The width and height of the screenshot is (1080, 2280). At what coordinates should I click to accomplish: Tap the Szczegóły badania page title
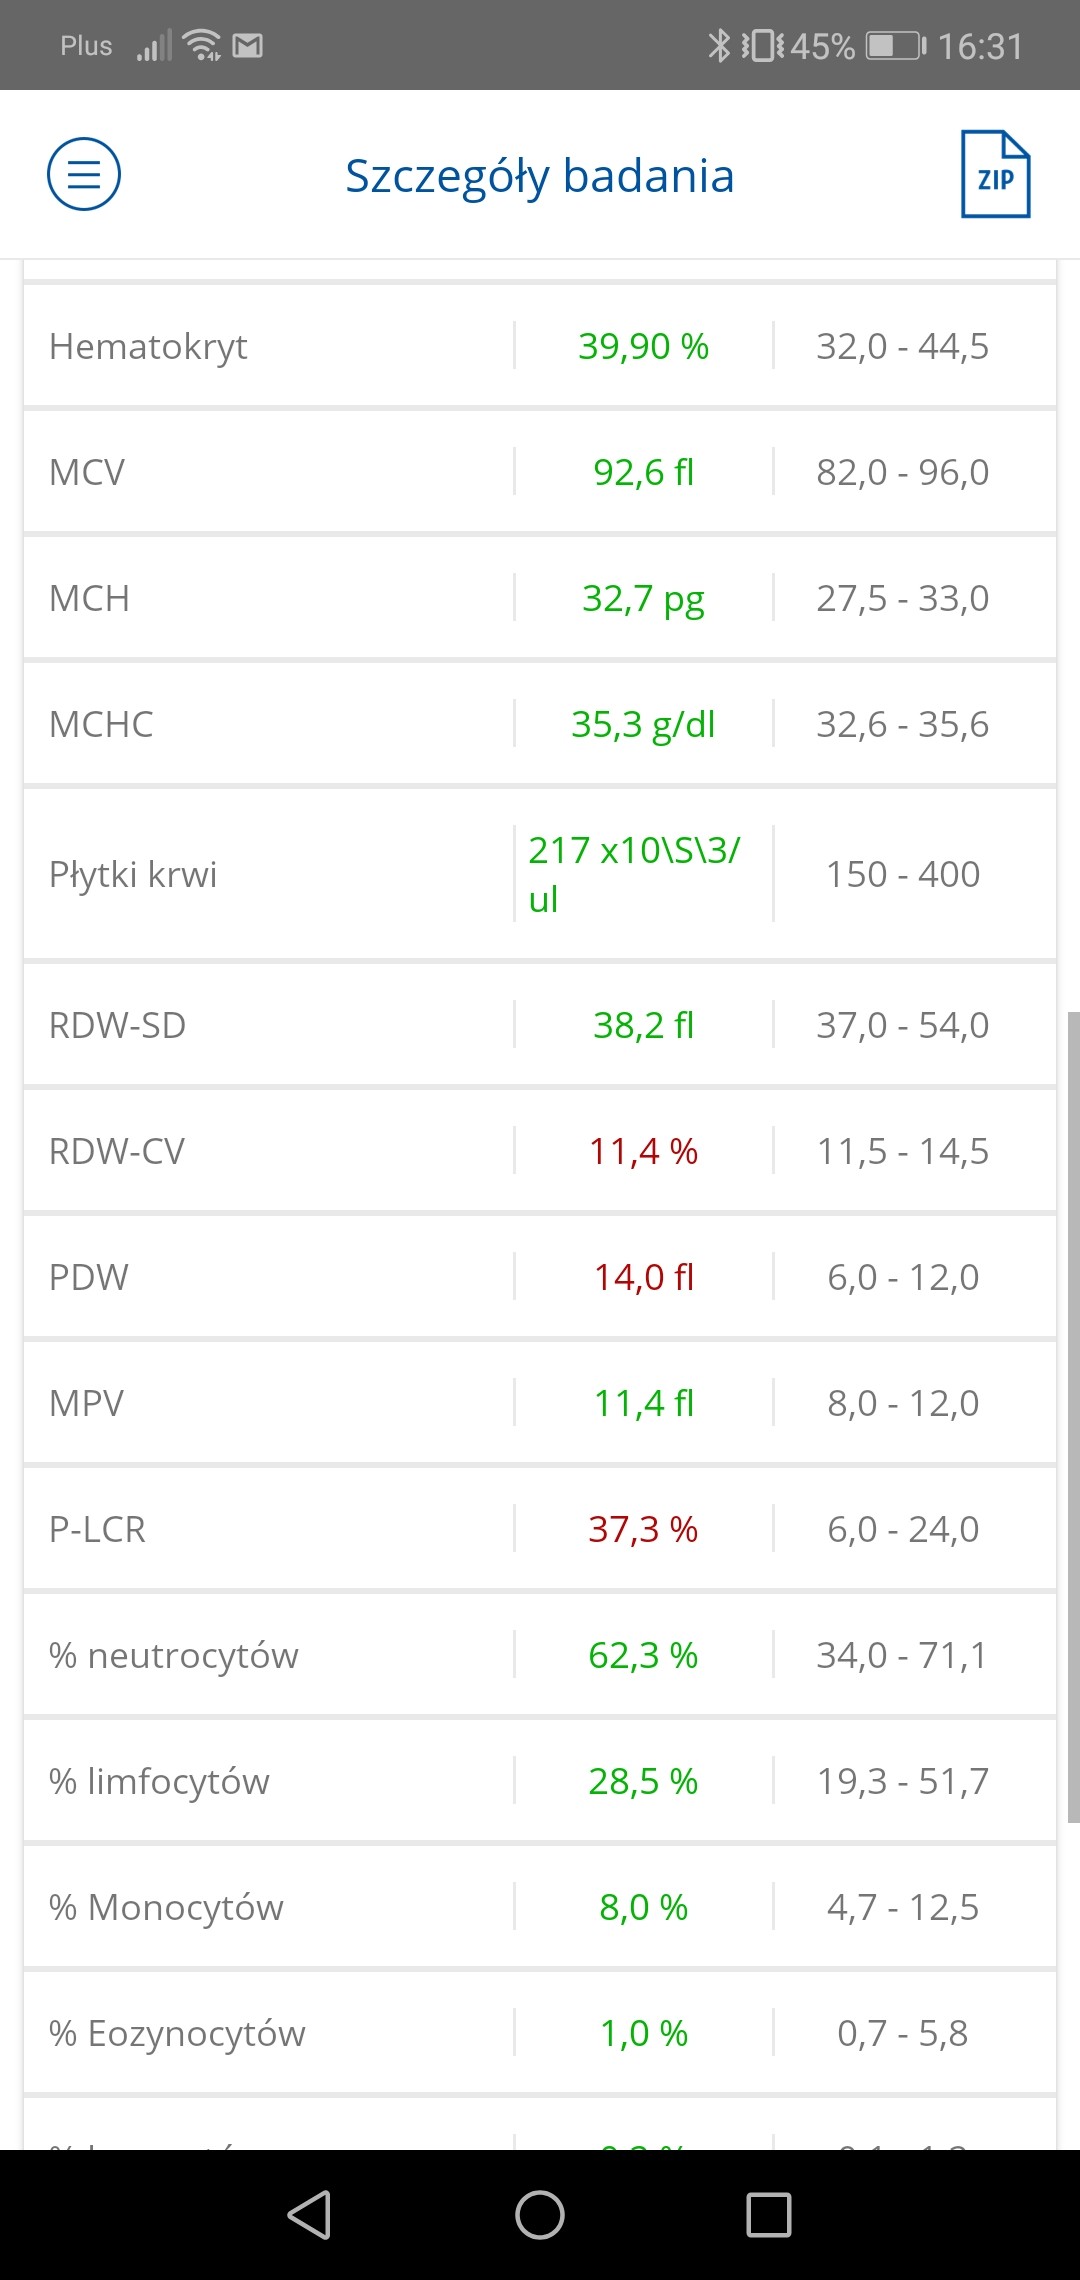540,176
